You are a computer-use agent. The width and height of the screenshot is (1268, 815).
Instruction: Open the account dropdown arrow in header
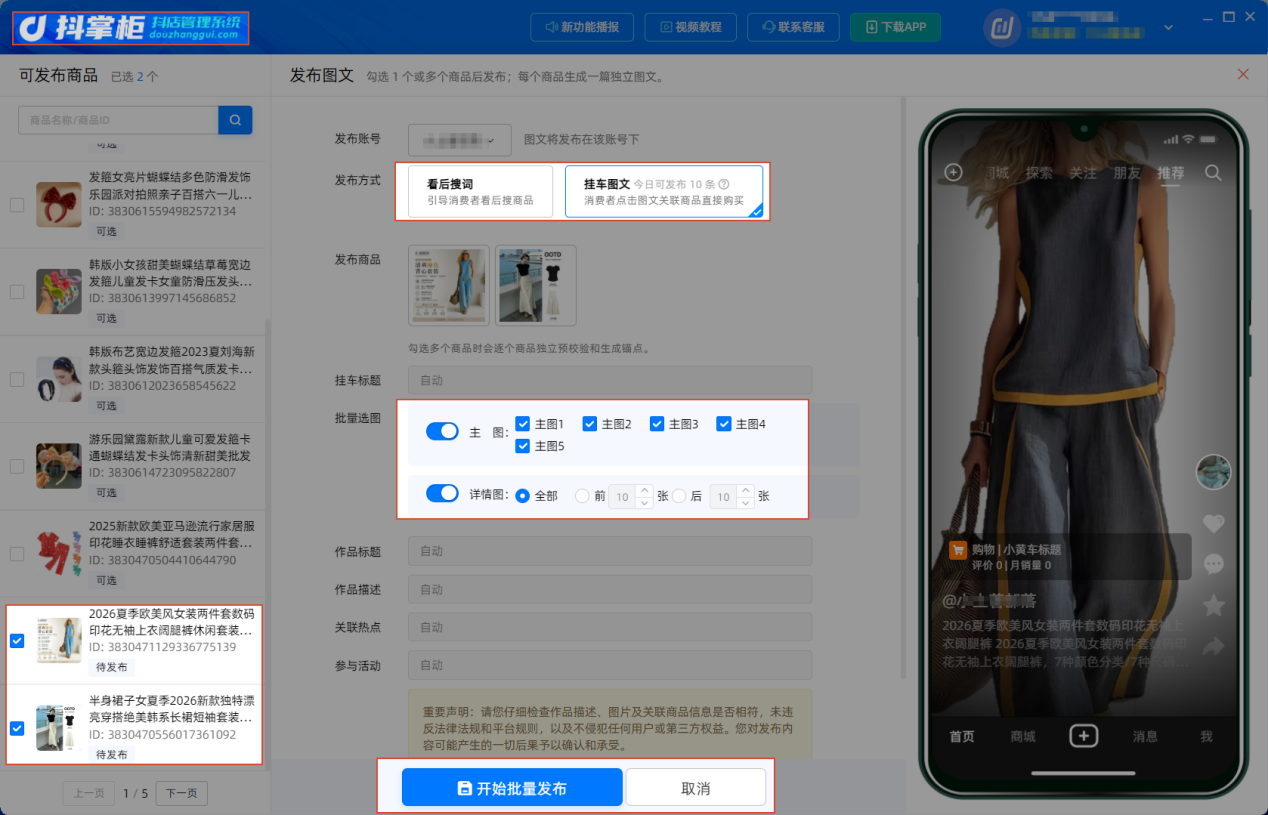click(x=1167, y=28)
